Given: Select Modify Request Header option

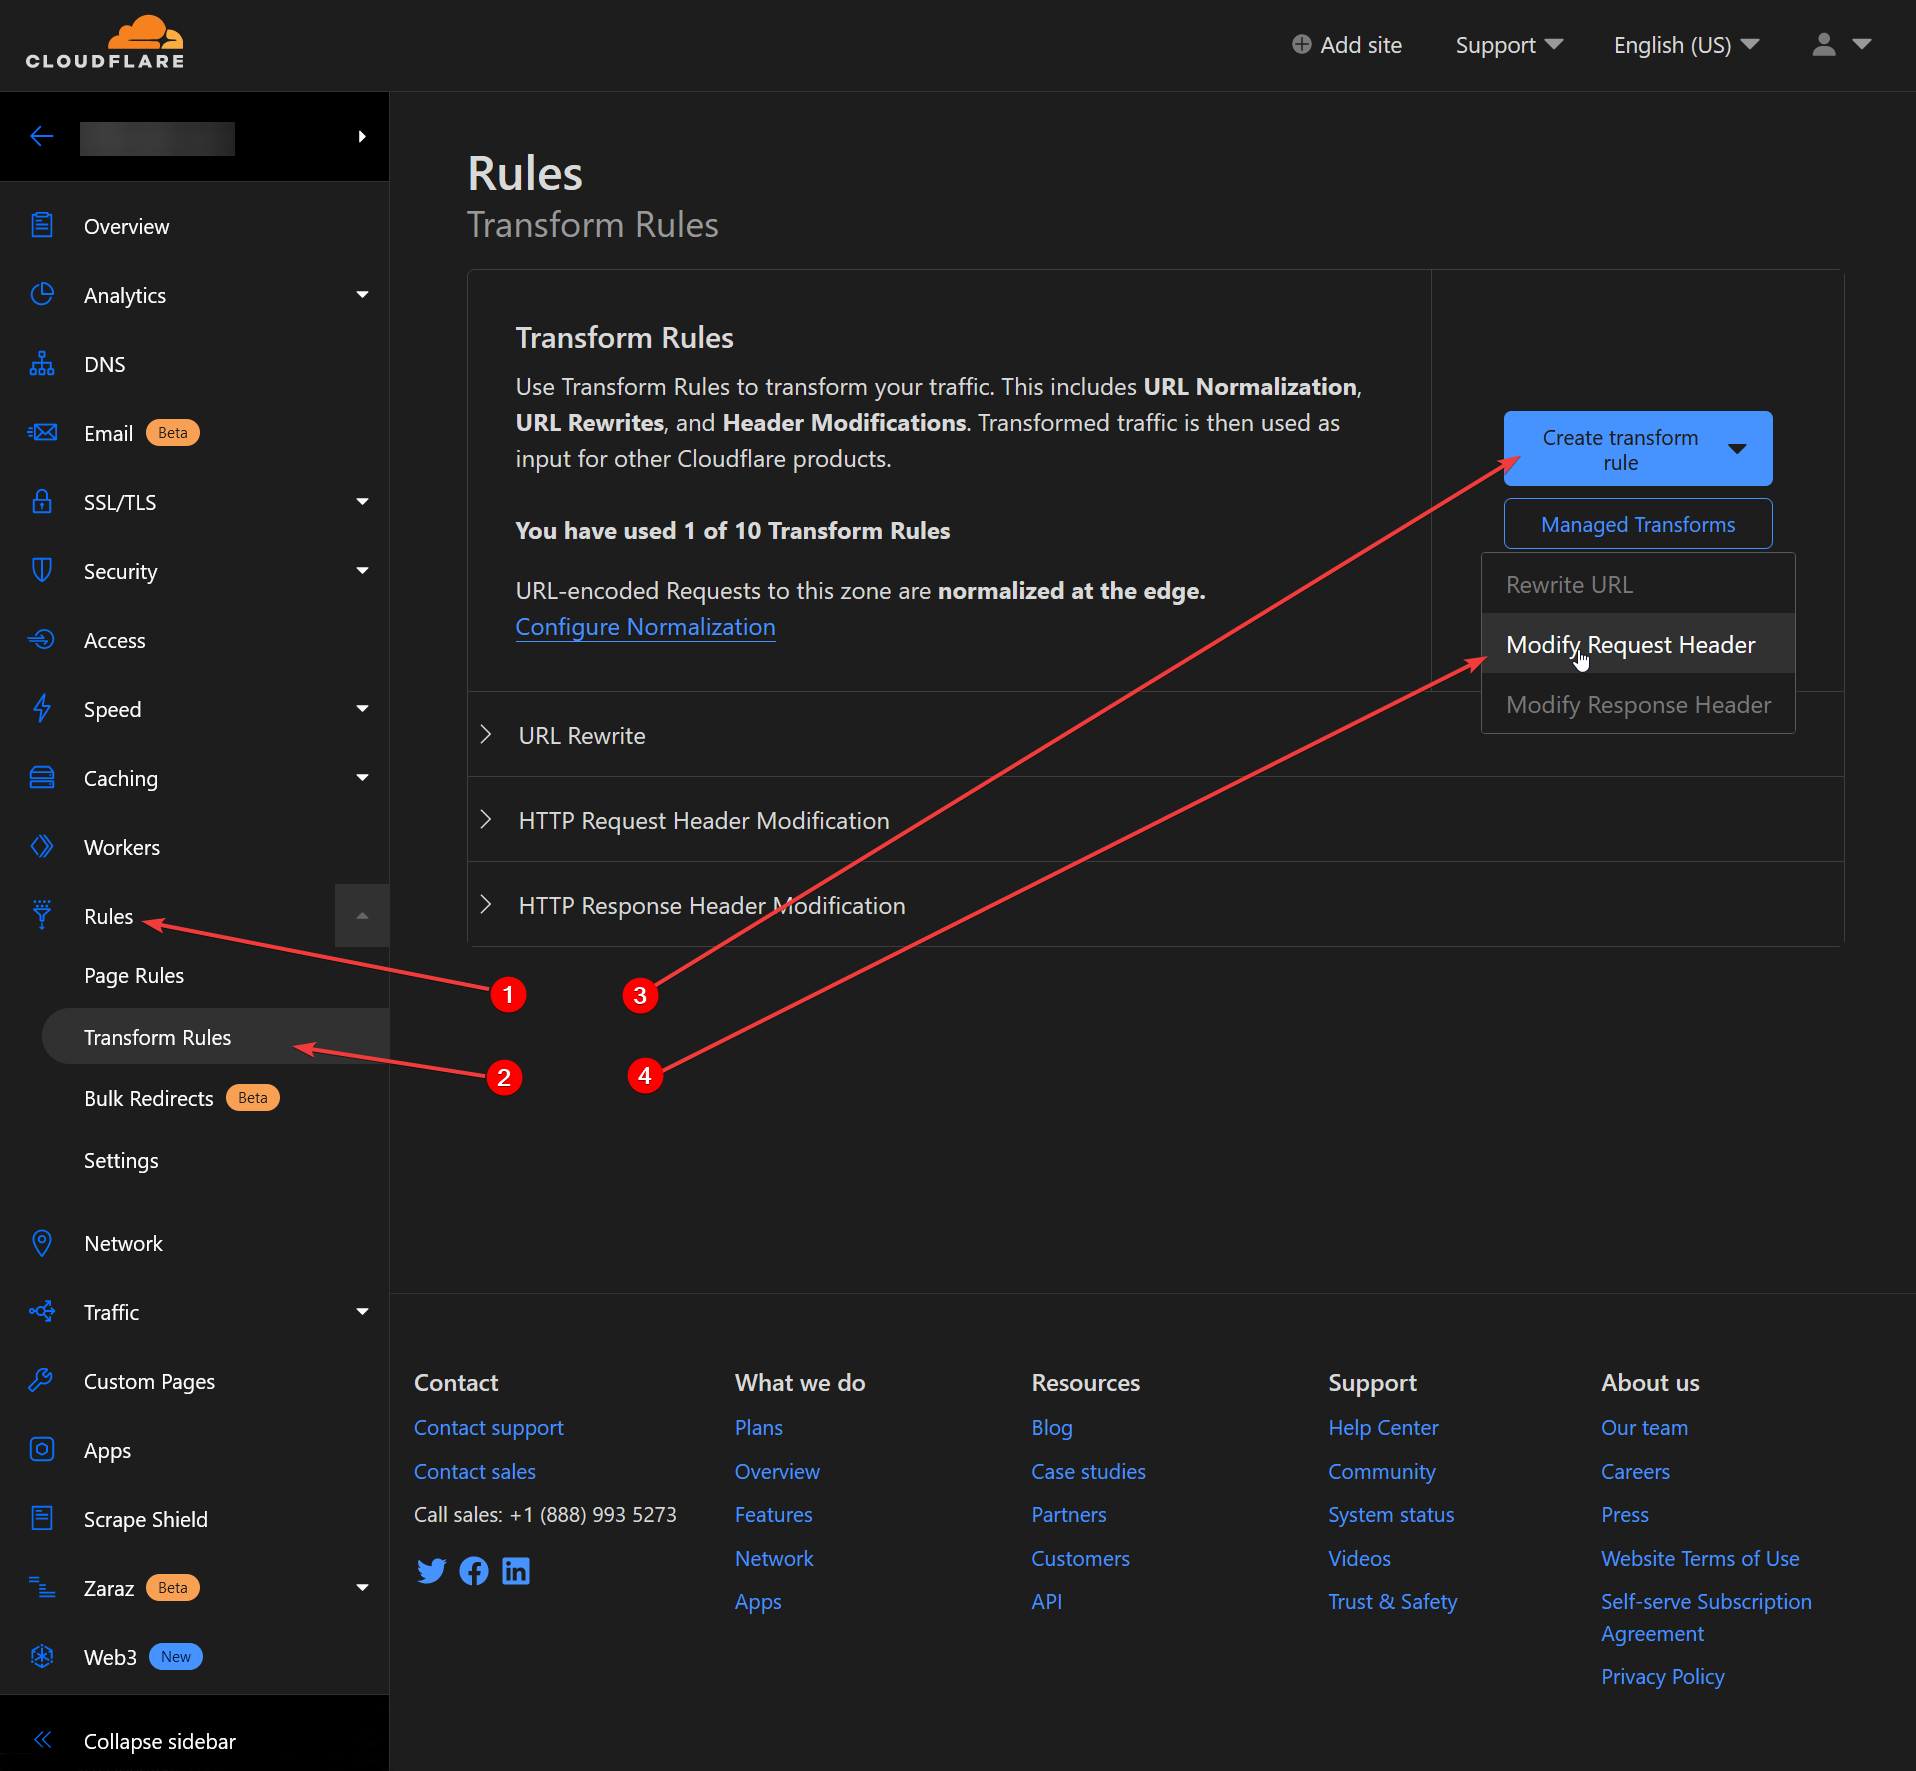Looking at the screenshot, I should click(x=1630, y=645).
